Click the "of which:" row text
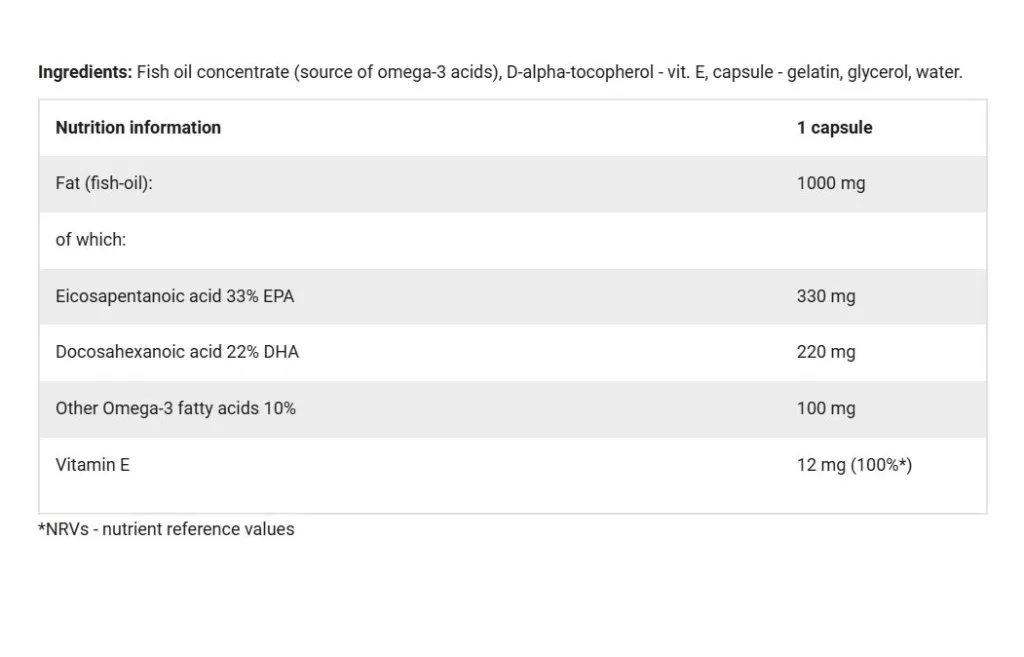This screenshot has height=657, width=1024. (91, 240)
